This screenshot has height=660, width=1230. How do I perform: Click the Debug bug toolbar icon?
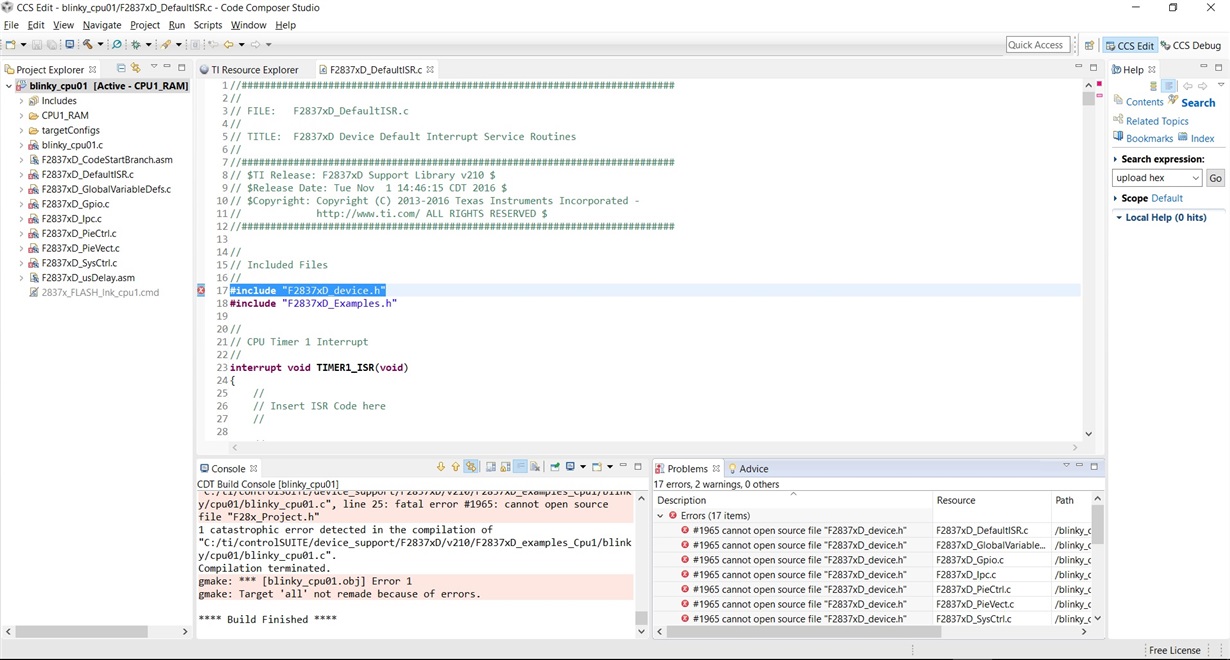pyautogui.click(x=136, y=44)
